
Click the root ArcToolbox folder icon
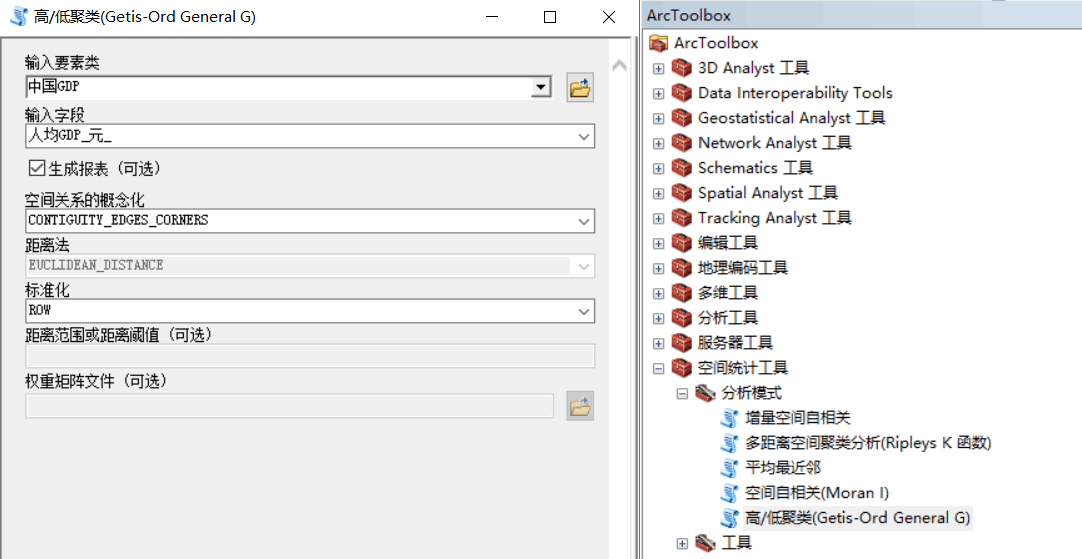[658, 43]
